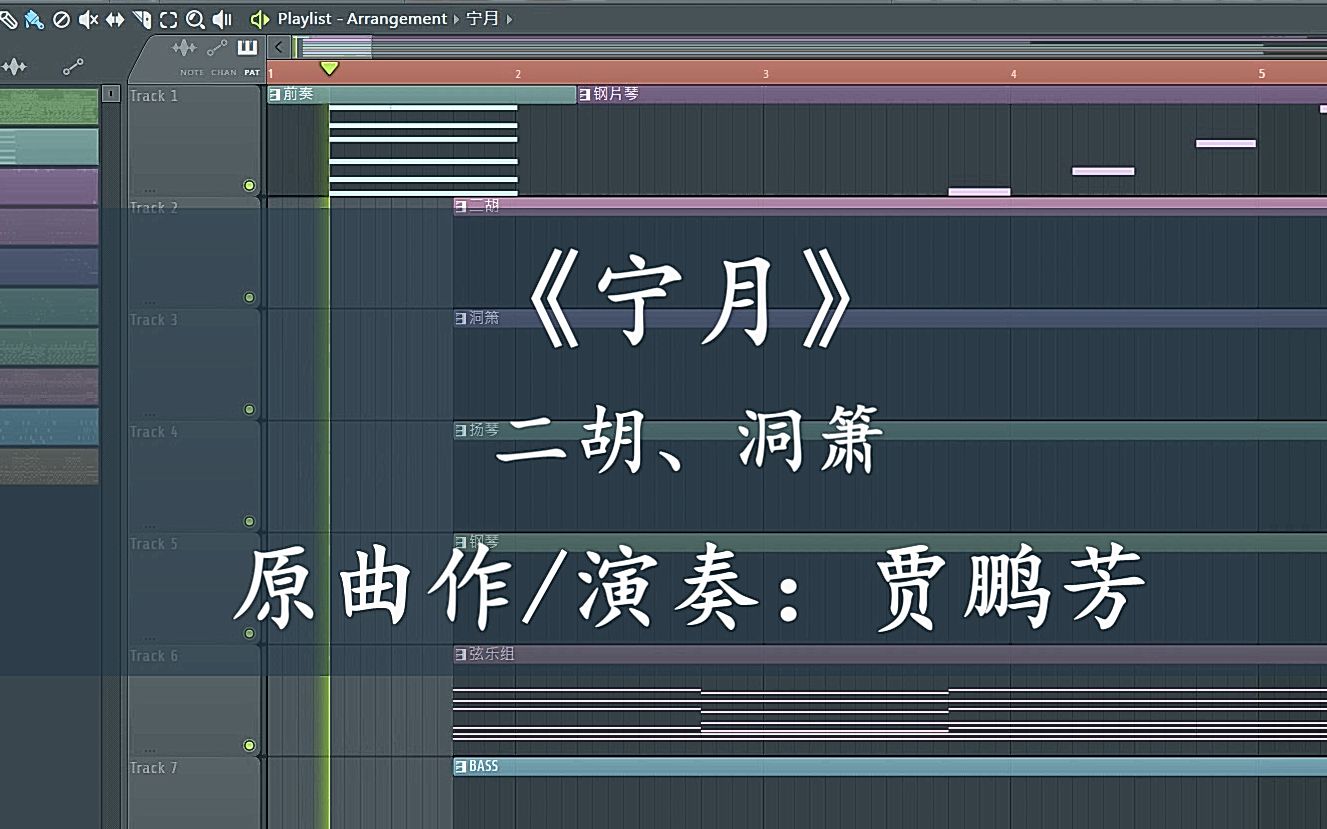Select the bright blue pattern in the picker
Screen dimensions: 1327x829
tap(49, 426)
